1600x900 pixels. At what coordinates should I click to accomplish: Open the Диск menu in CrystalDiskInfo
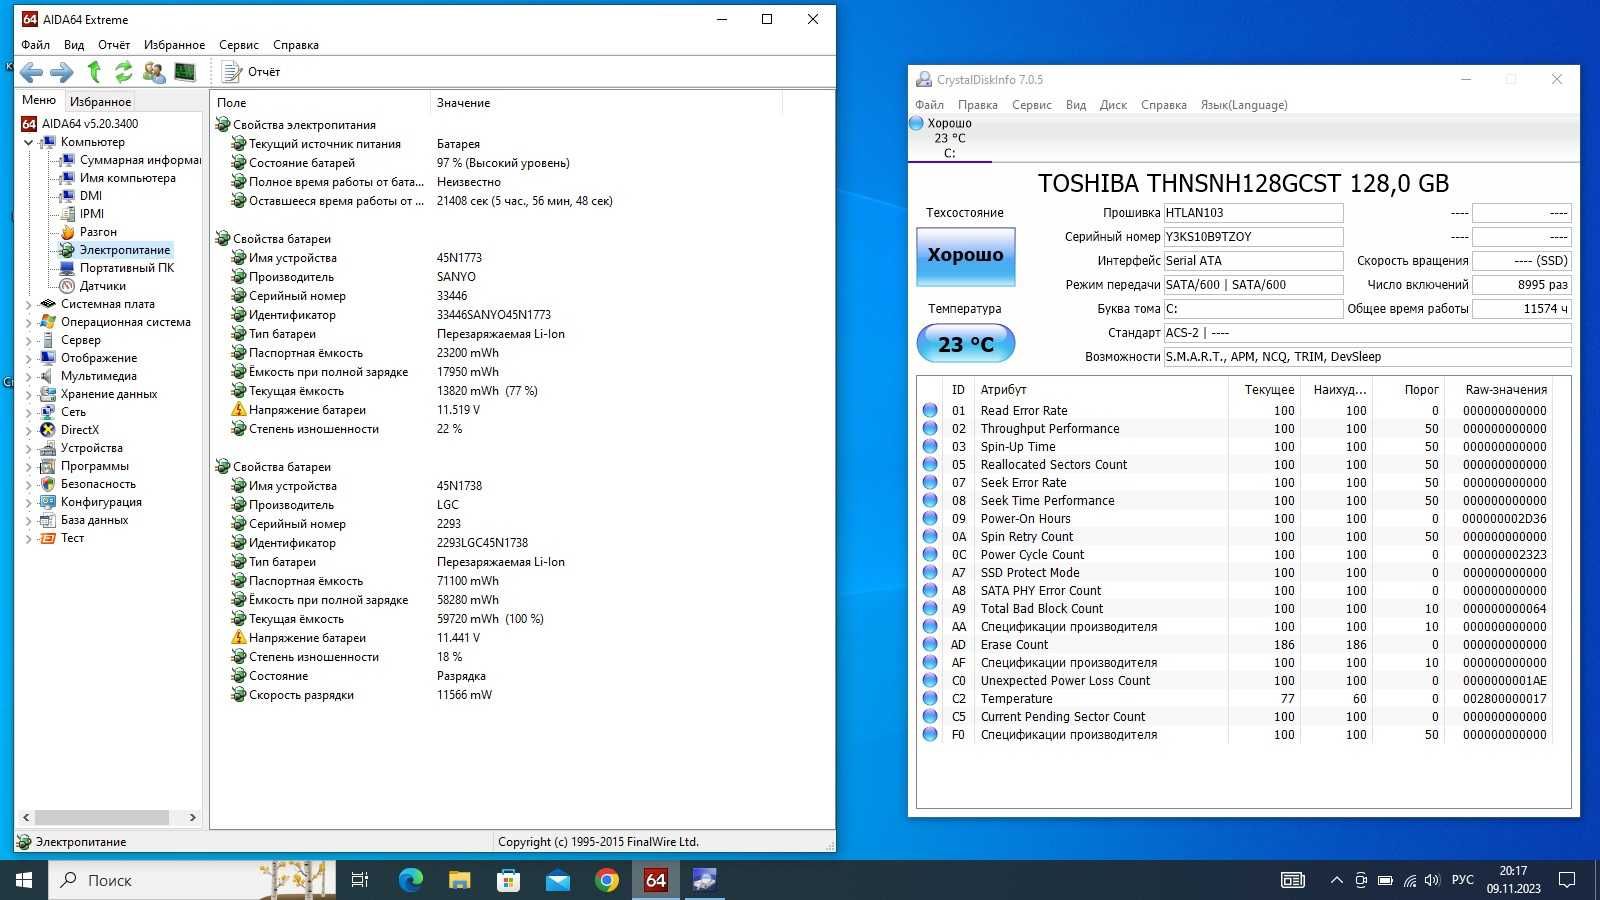click(1113, 105)
